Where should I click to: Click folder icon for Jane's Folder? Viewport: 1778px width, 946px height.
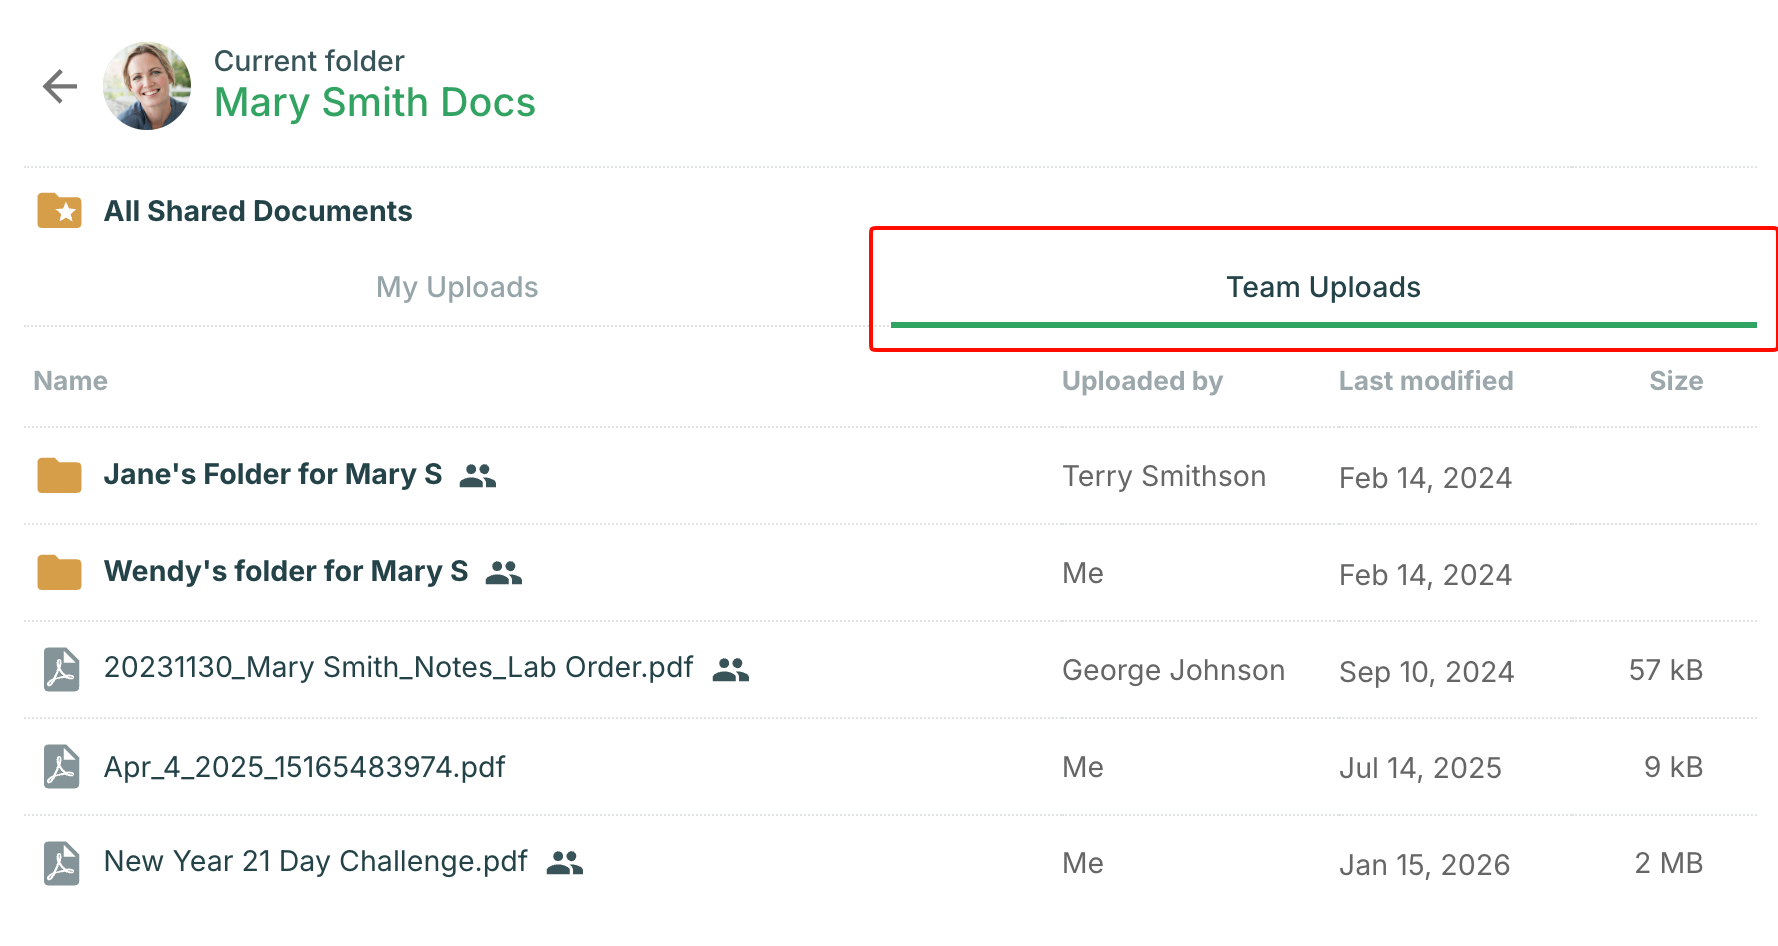pyautogui.click(x=60, y=476)
